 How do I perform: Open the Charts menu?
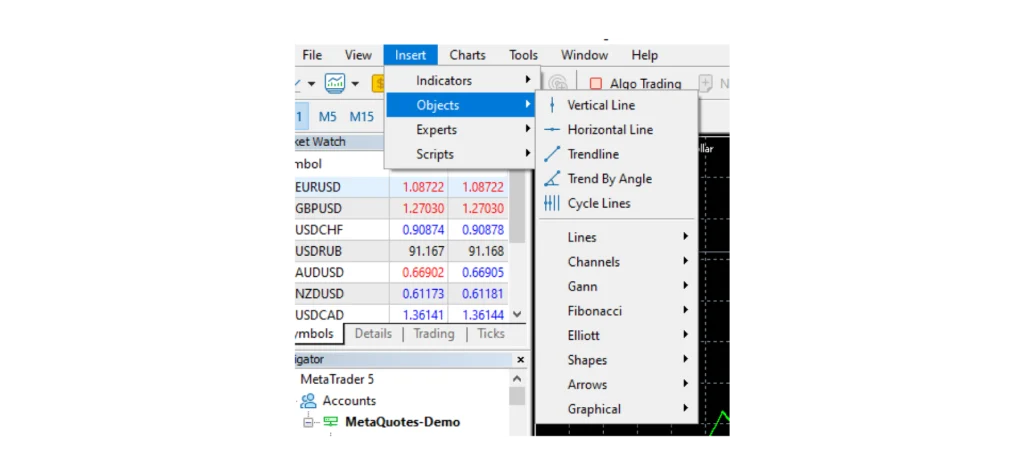[467, 55]
